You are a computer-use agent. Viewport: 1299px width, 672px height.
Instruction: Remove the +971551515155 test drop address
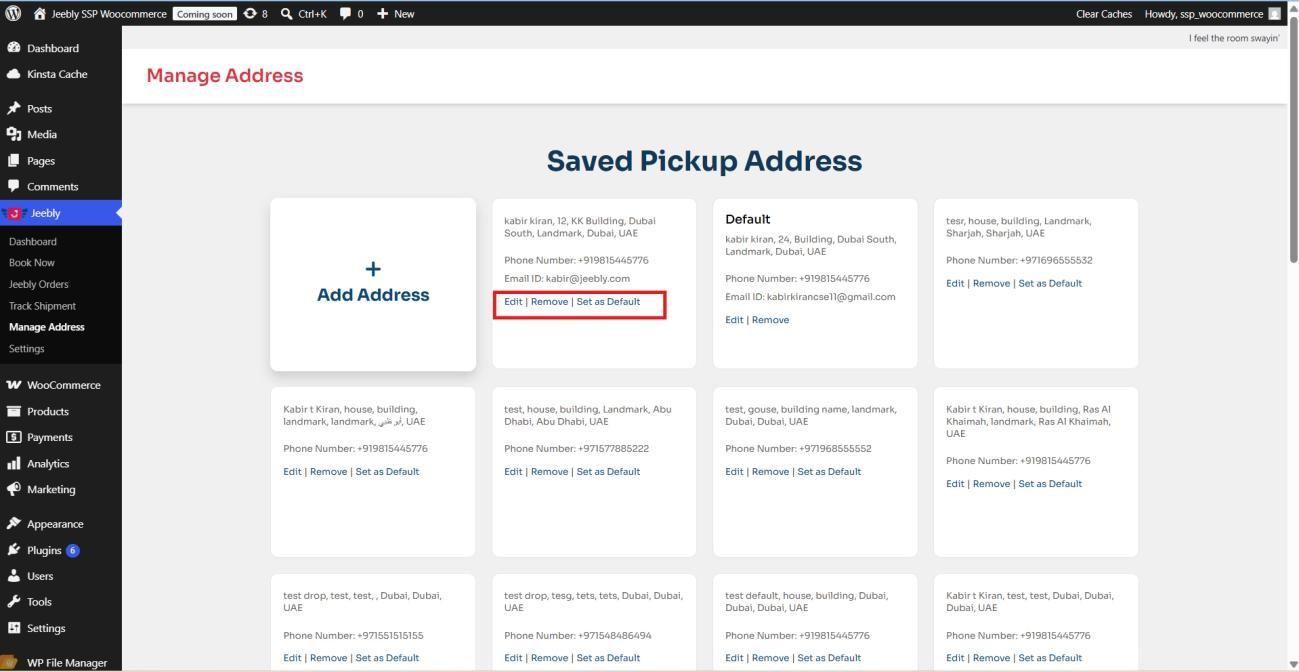[328, 658]
